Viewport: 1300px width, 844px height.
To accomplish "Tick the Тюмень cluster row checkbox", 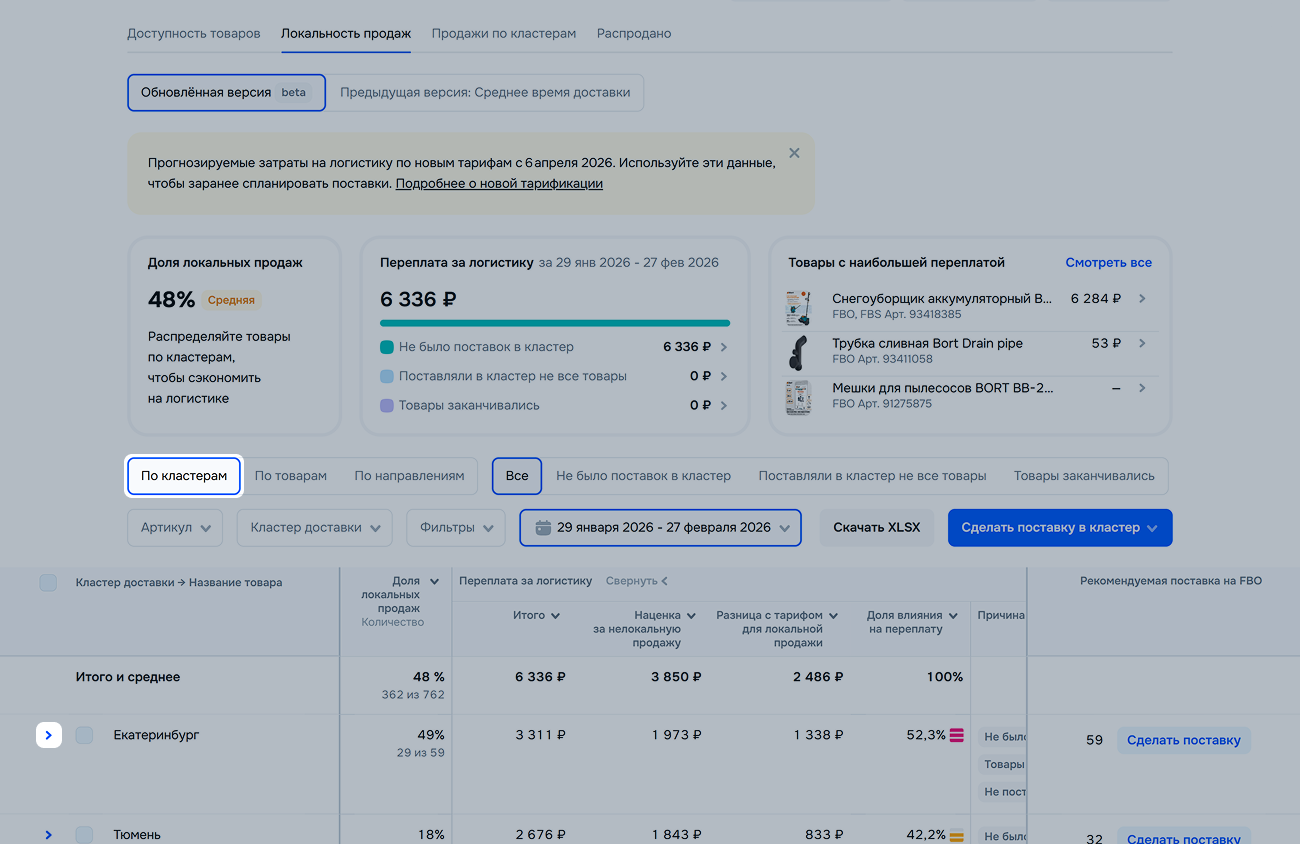I will pos(84,834).
